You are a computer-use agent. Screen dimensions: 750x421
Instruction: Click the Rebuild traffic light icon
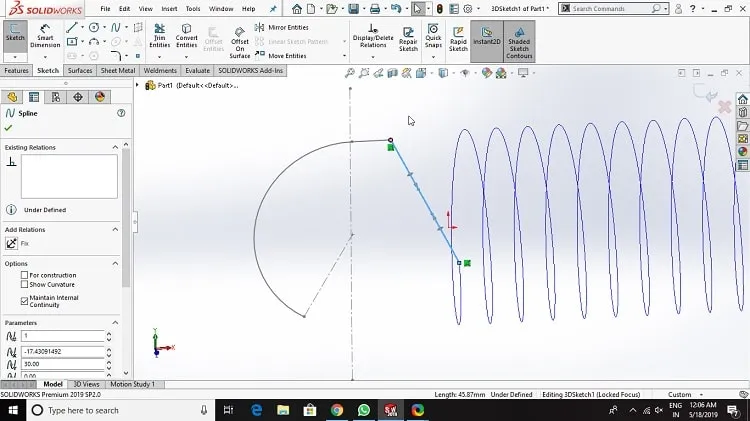point(440,9)
